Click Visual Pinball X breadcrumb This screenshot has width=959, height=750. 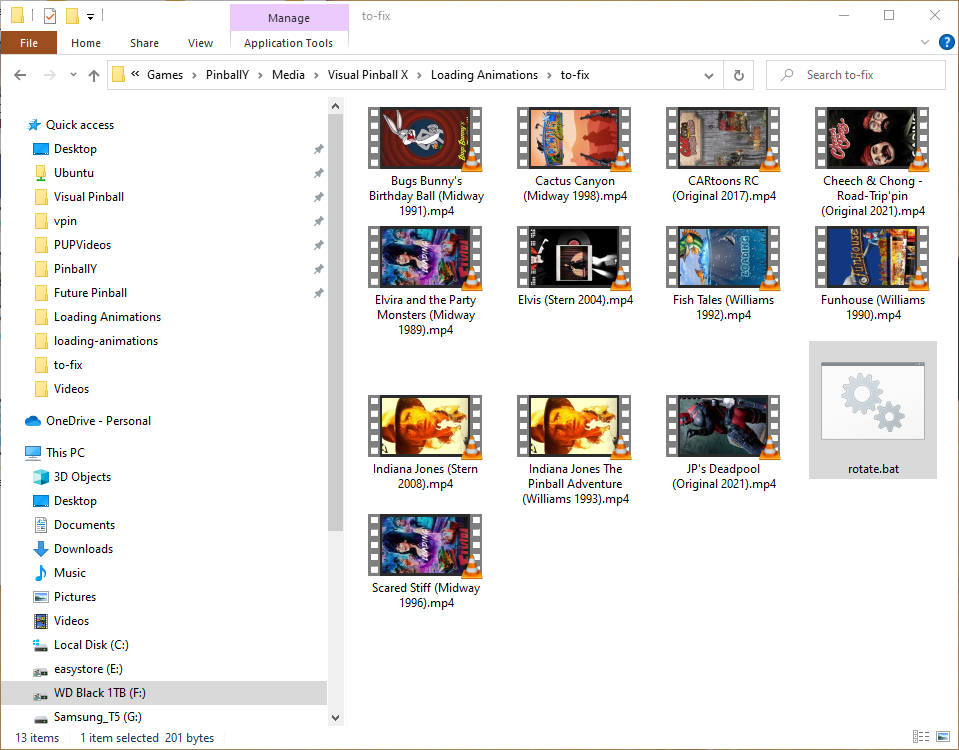tap(368, 75)
